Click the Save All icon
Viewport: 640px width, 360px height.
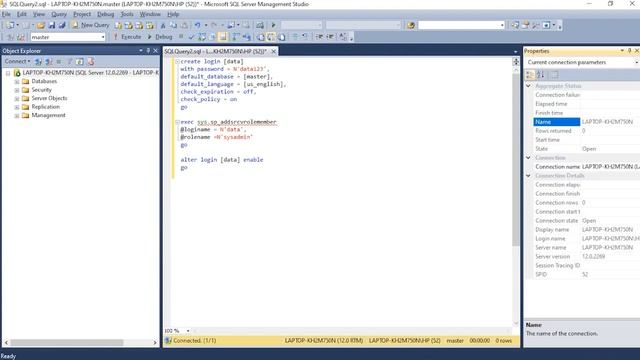click(62, 25)
